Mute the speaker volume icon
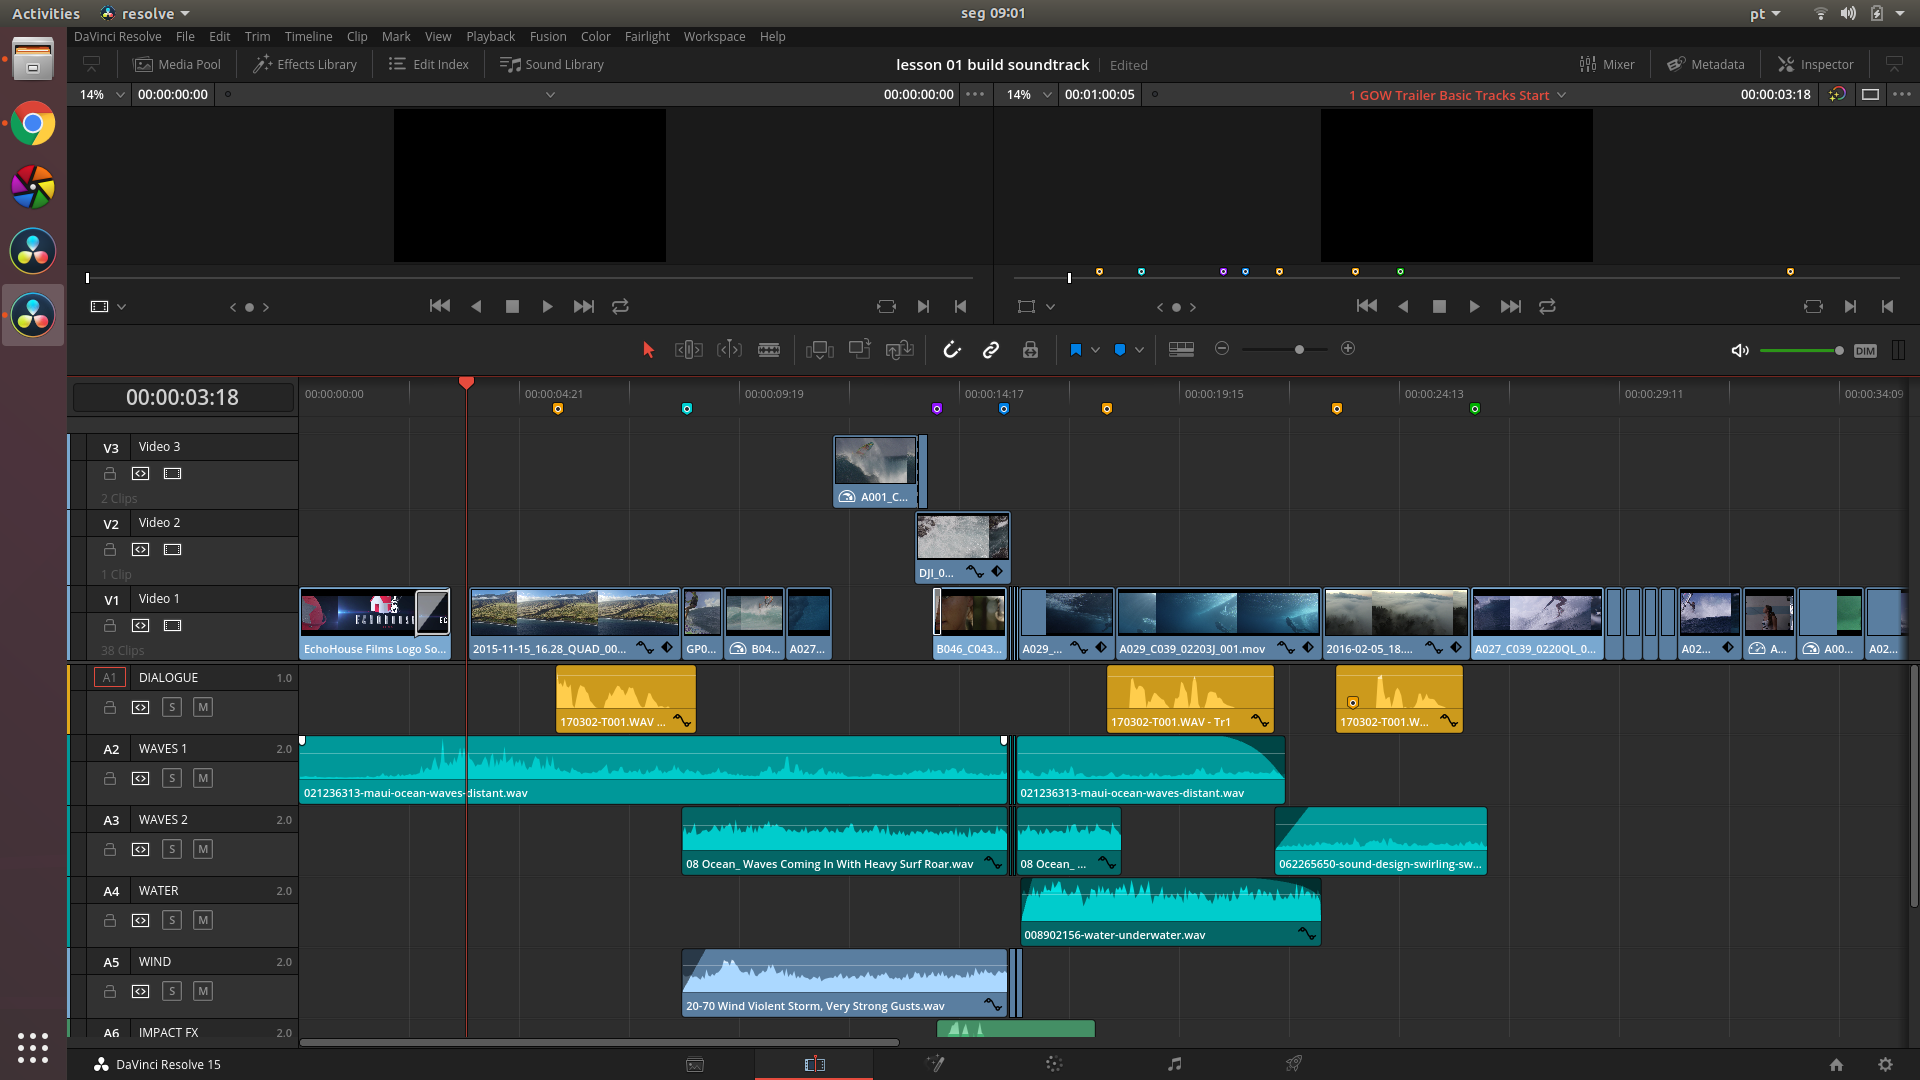The width and height of the screenshot is (1920, 1080). click(x=1740, y=350)
